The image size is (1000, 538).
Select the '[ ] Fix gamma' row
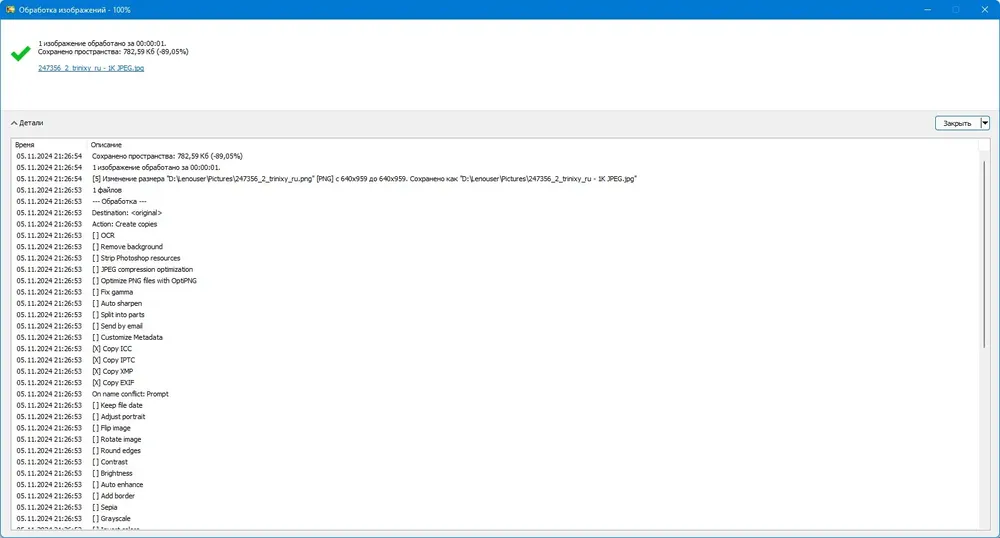(x=495, y=292)
